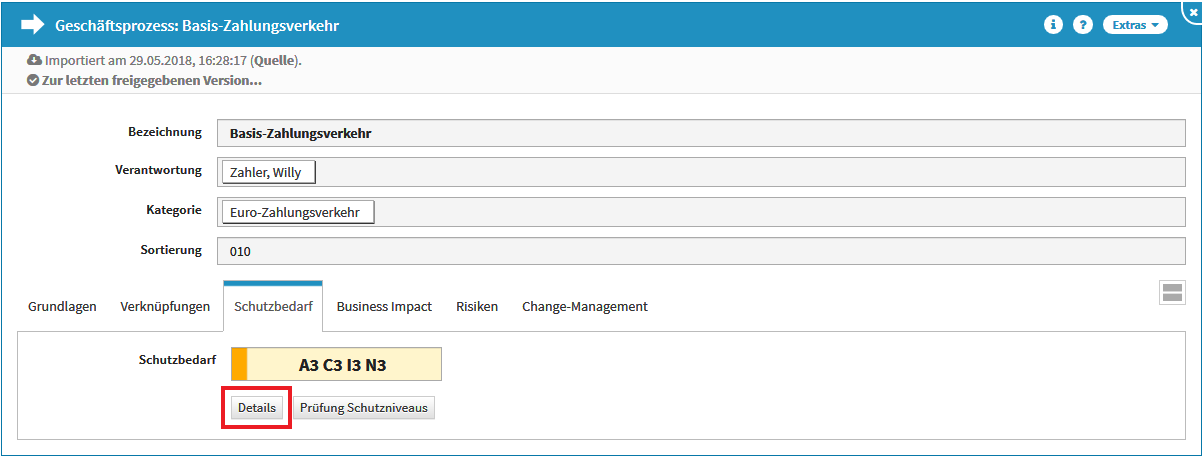Open the Verknüpfungen tab
This screenshot has width=1203, height=456.
(165, 307)
